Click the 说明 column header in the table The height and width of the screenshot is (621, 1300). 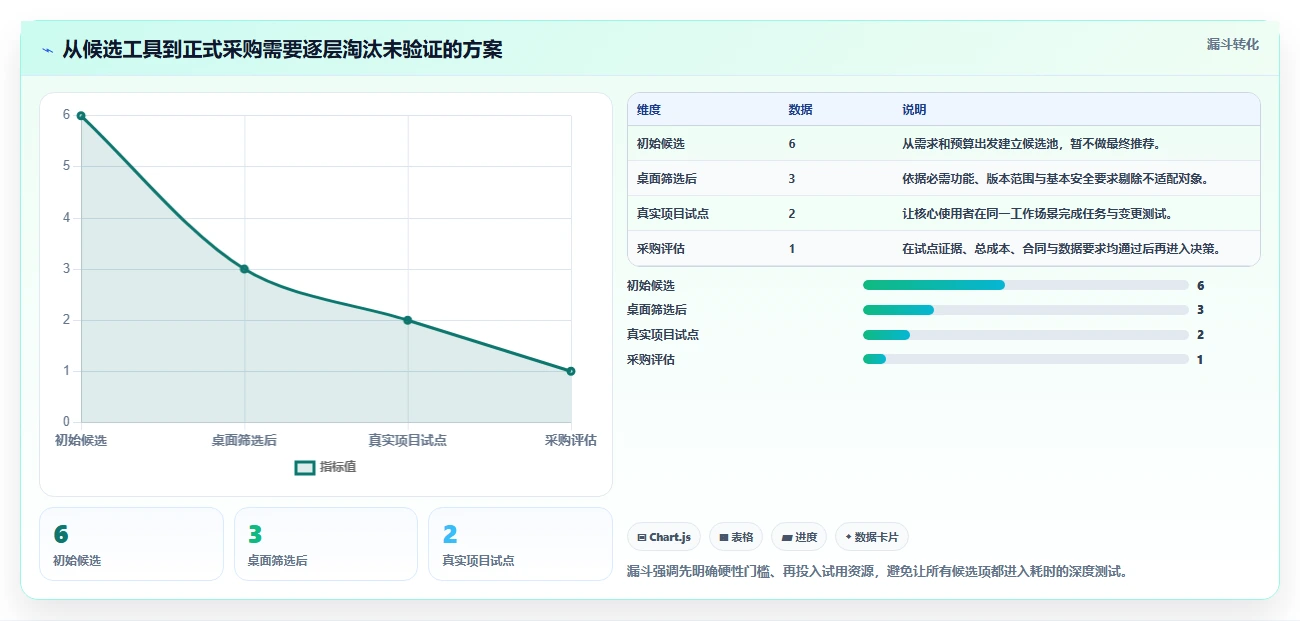click(914, 110)
